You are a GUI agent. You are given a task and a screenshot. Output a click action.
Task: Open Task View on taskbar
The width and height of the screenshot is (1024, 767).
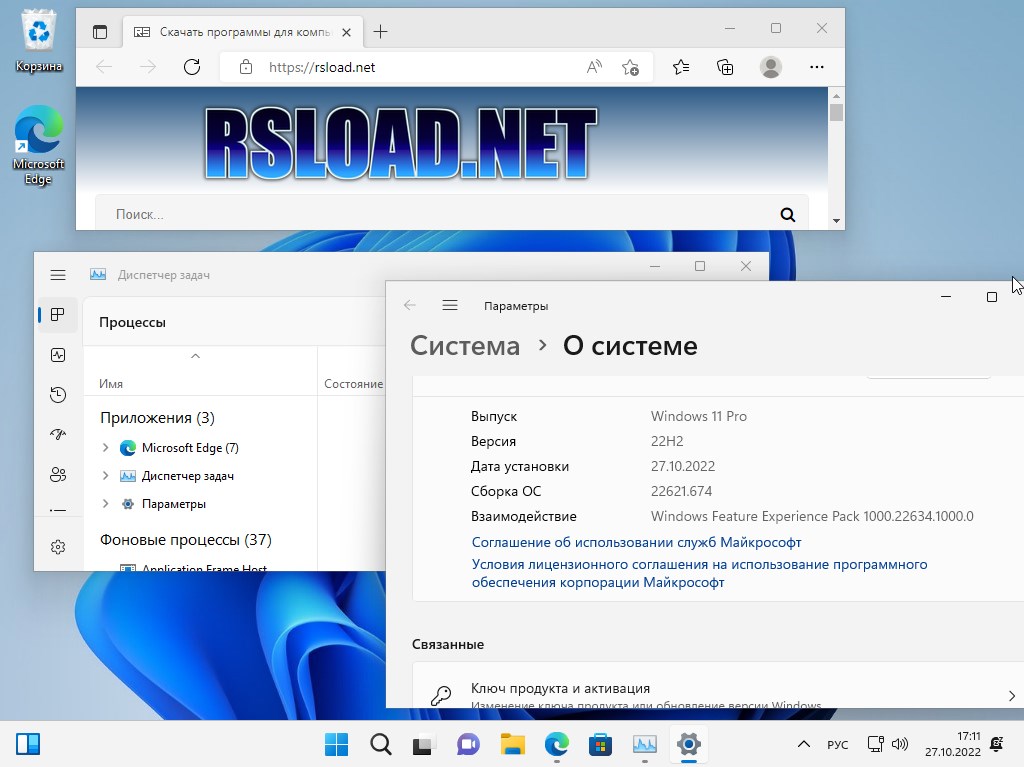[424, 743]
